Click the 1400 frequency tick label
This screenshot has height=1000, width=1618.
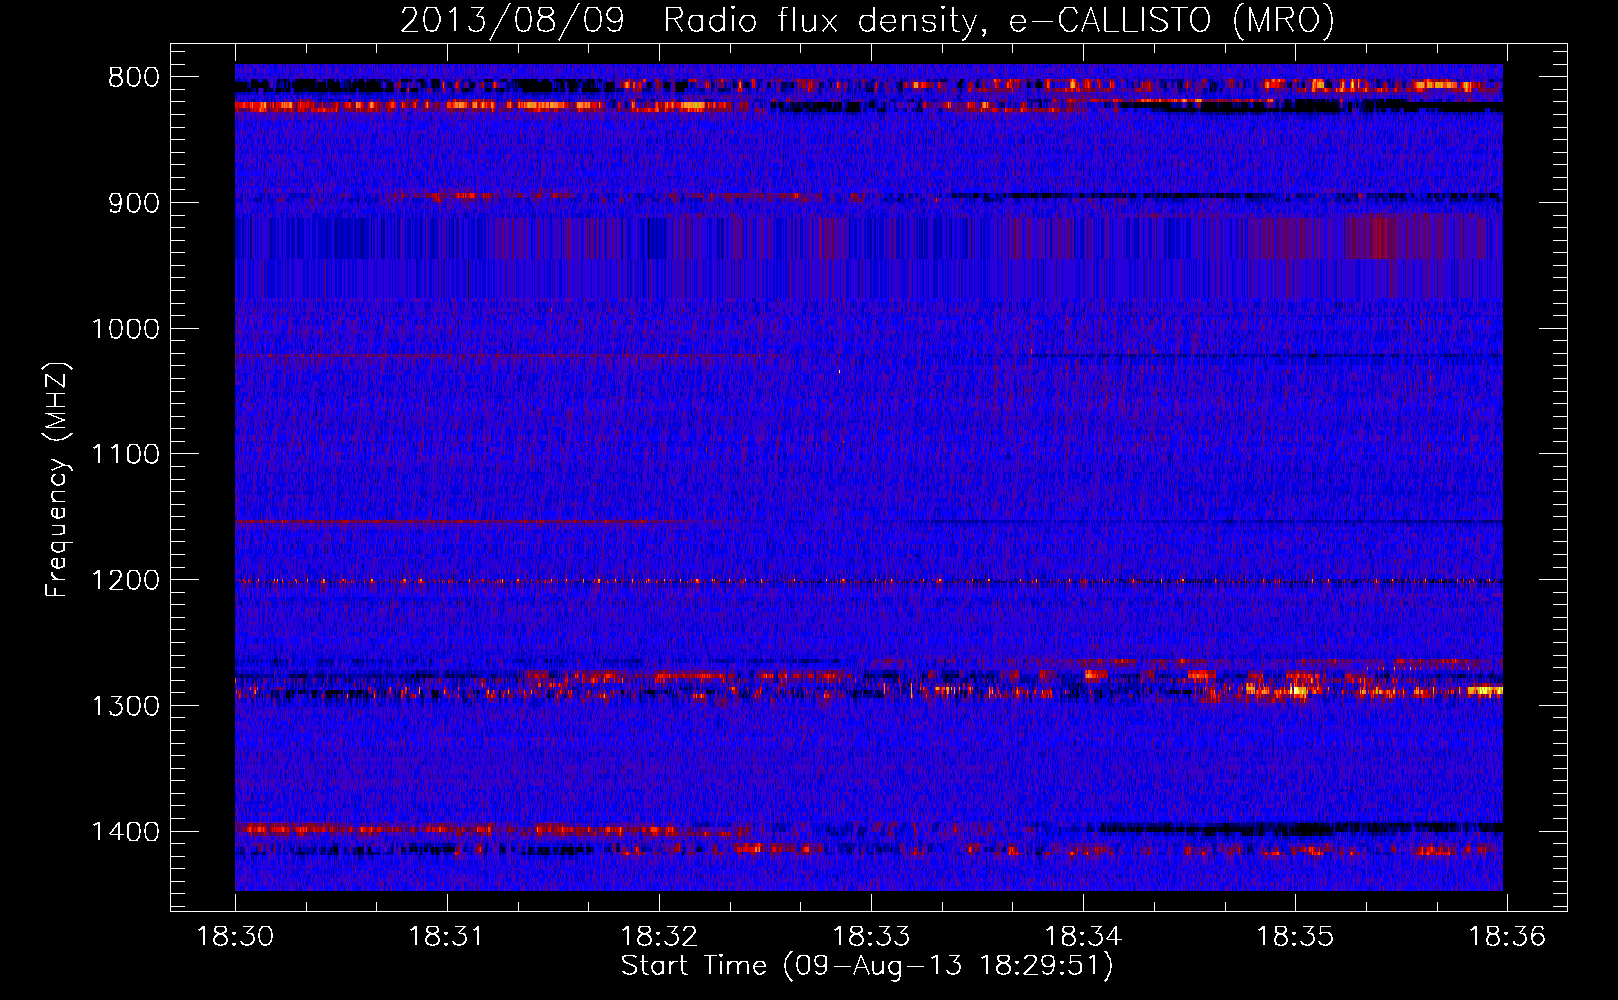[x=126, y=832]
